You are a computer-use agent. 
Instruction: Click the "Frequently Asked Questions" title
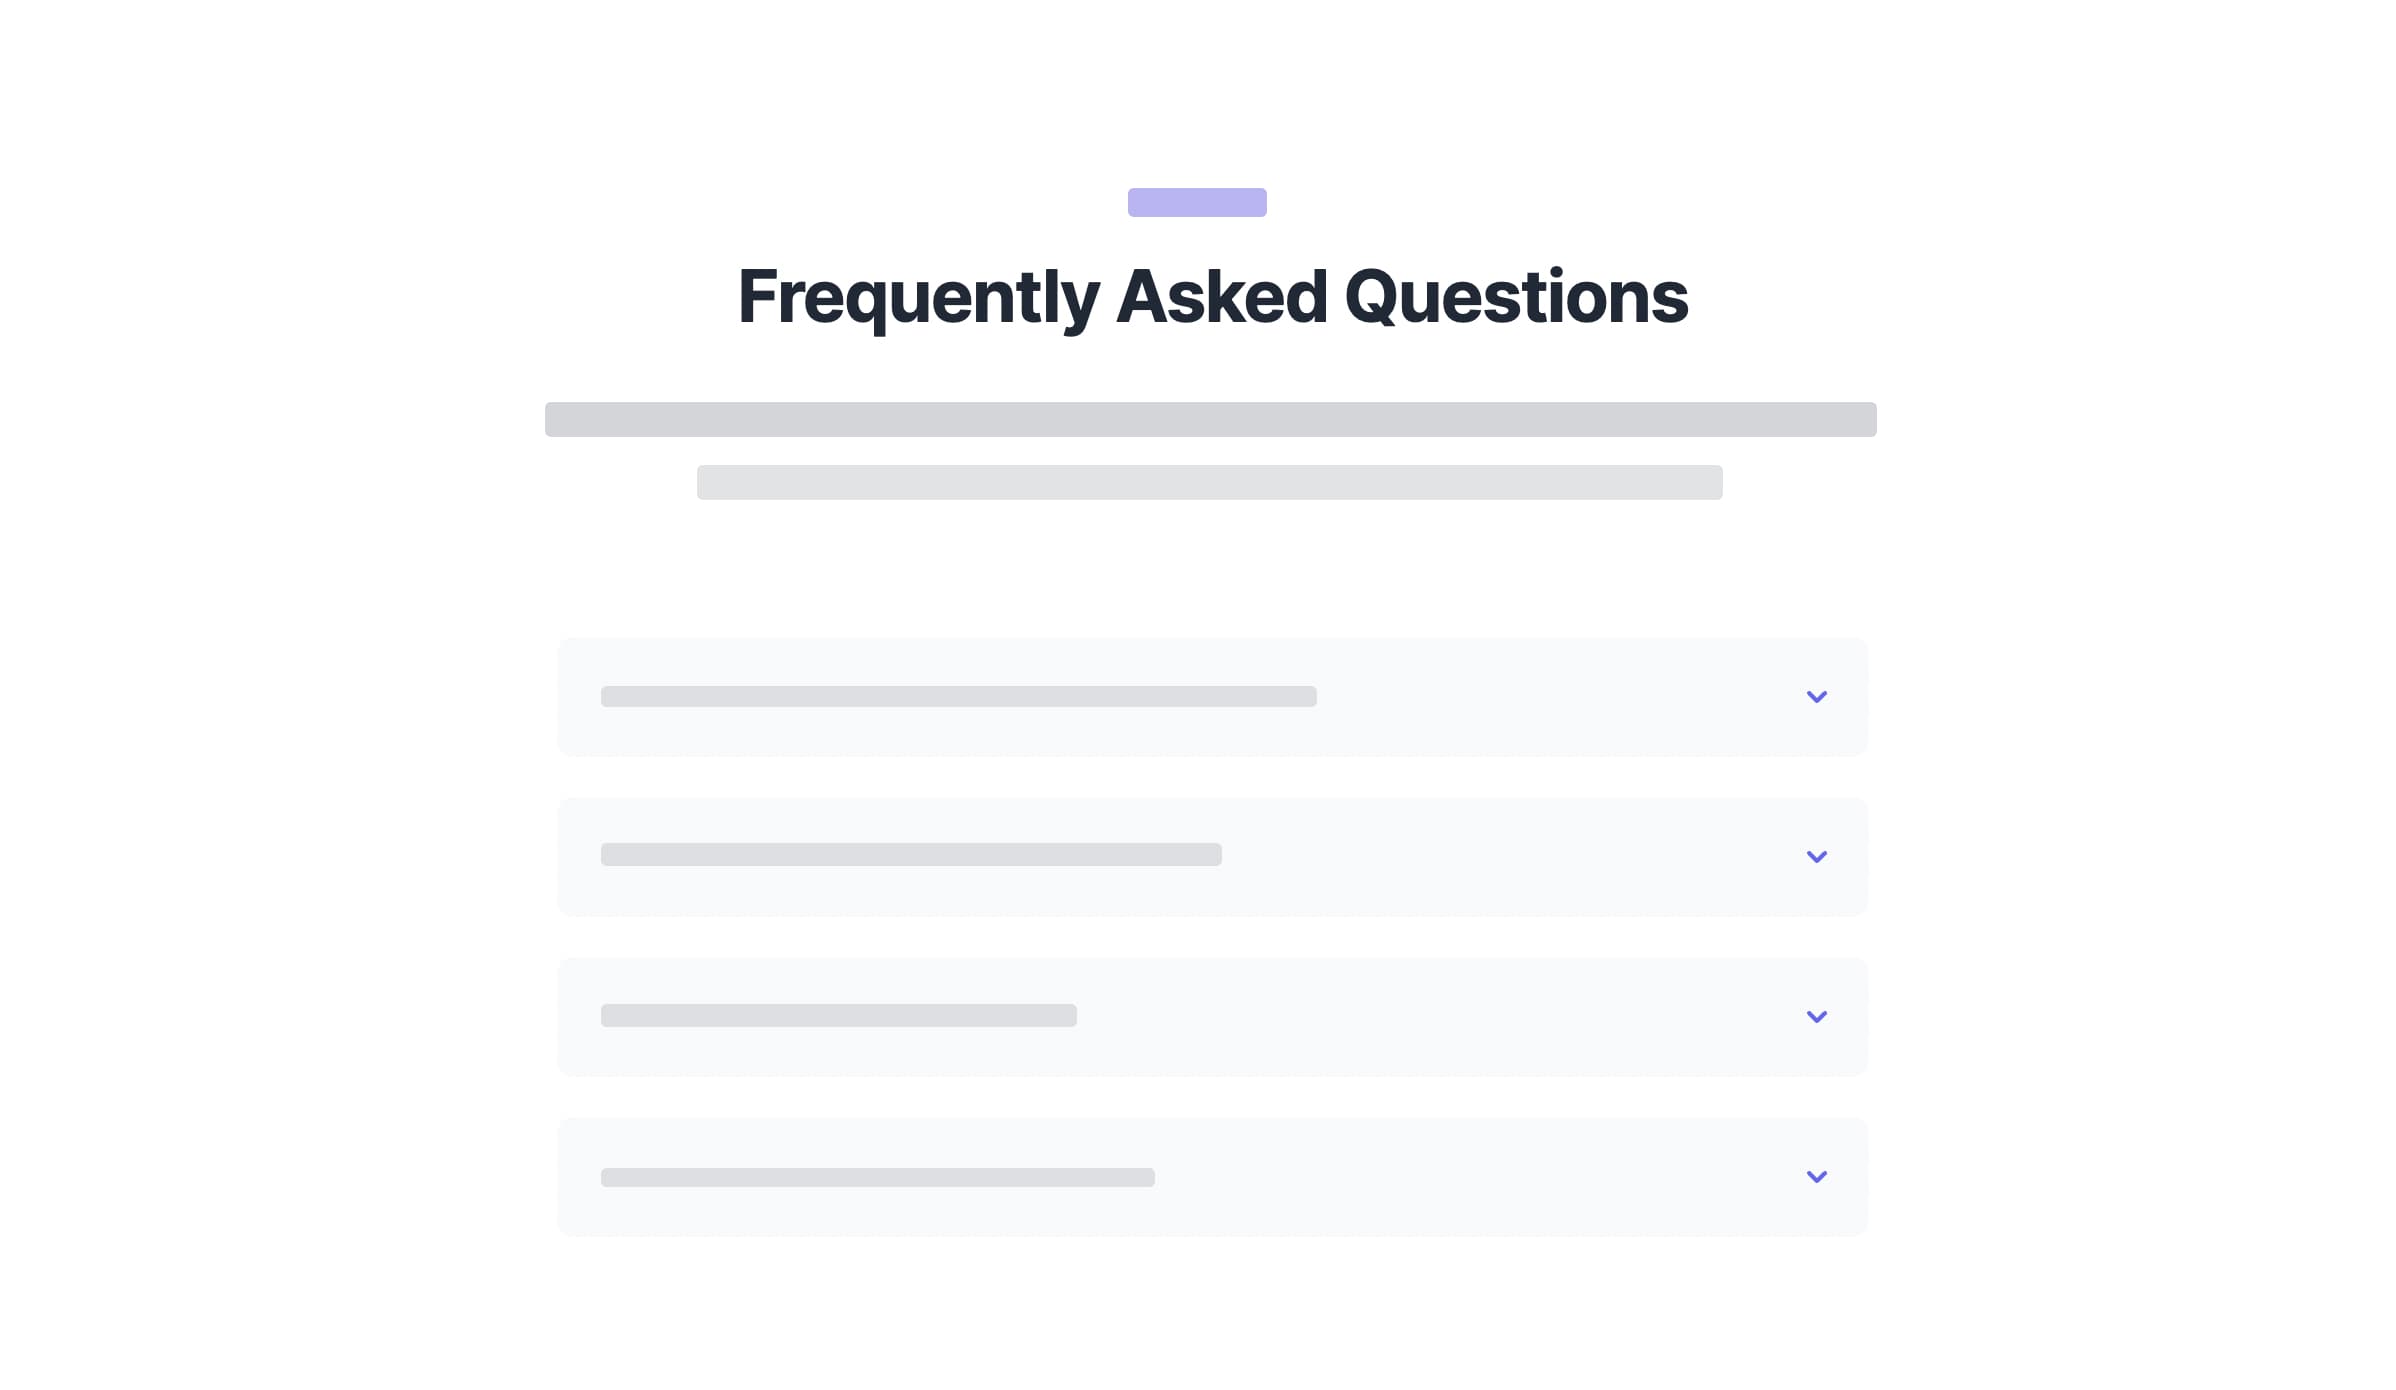pos(1213,298)
